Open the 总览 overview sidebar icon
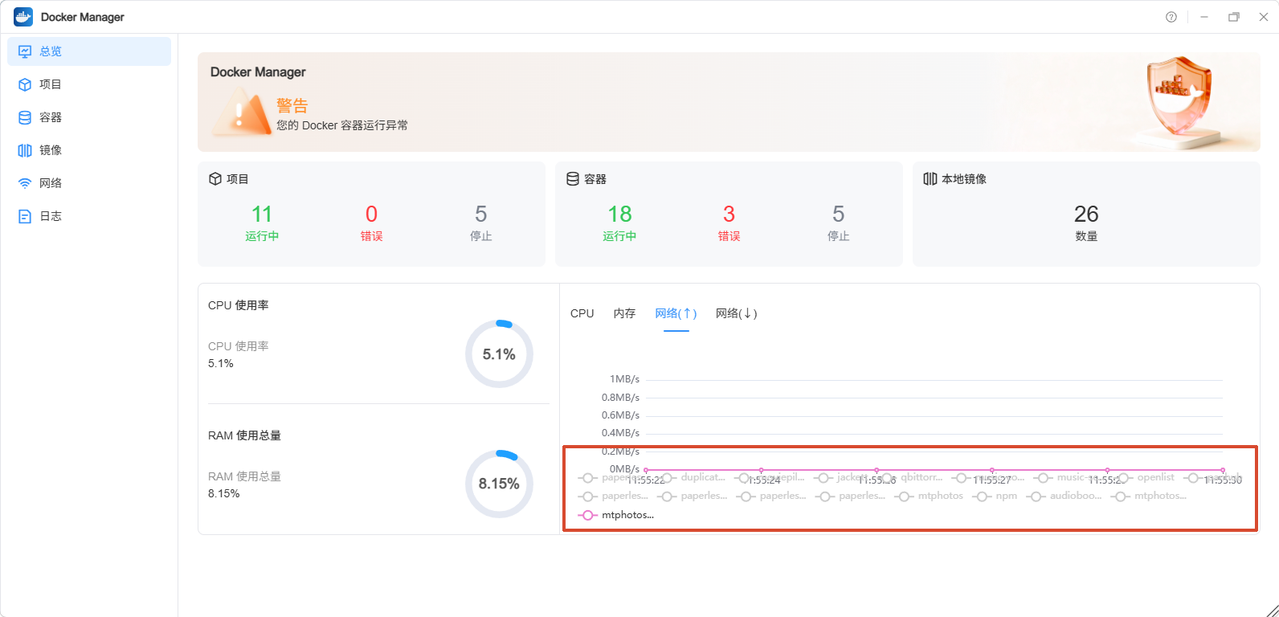The image size is (1279, 617). point(25,51)
